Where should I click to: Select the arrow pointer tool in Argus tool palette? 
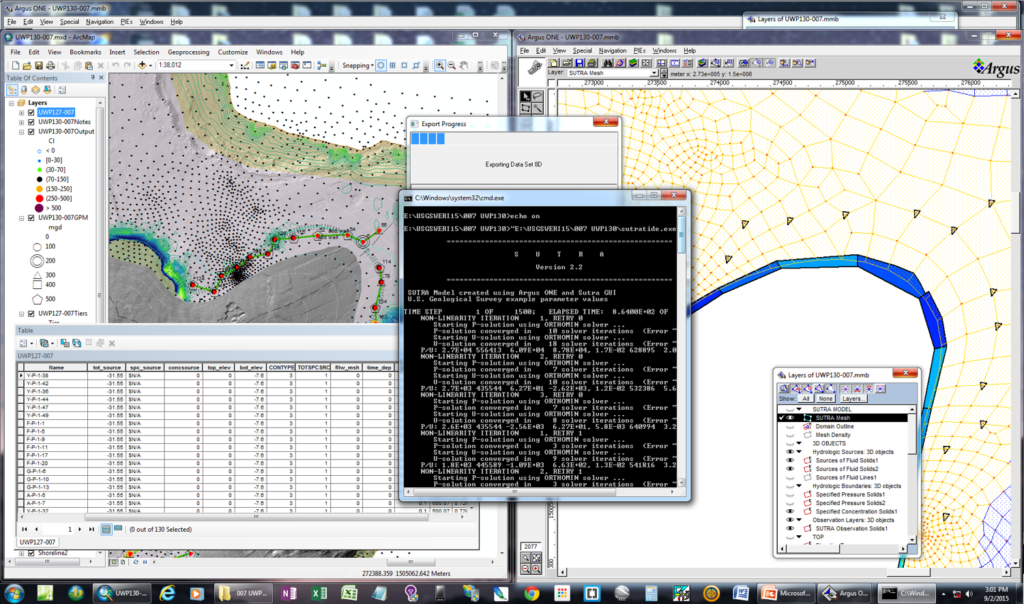[526, 97]
